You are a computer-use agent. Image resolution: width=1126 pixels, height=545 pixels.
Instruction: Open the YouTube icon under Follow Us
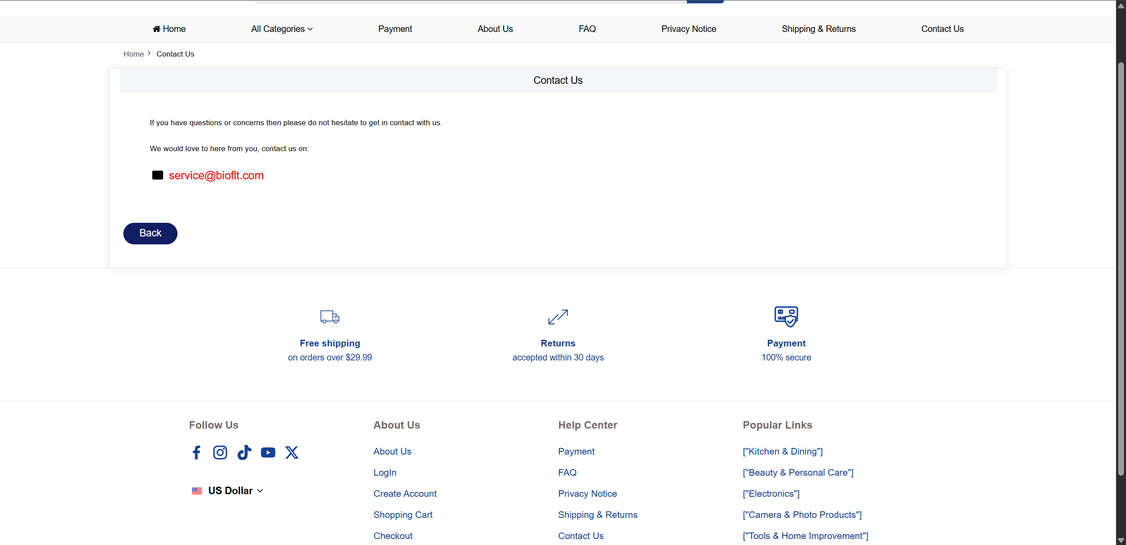[x=268, y=452]
